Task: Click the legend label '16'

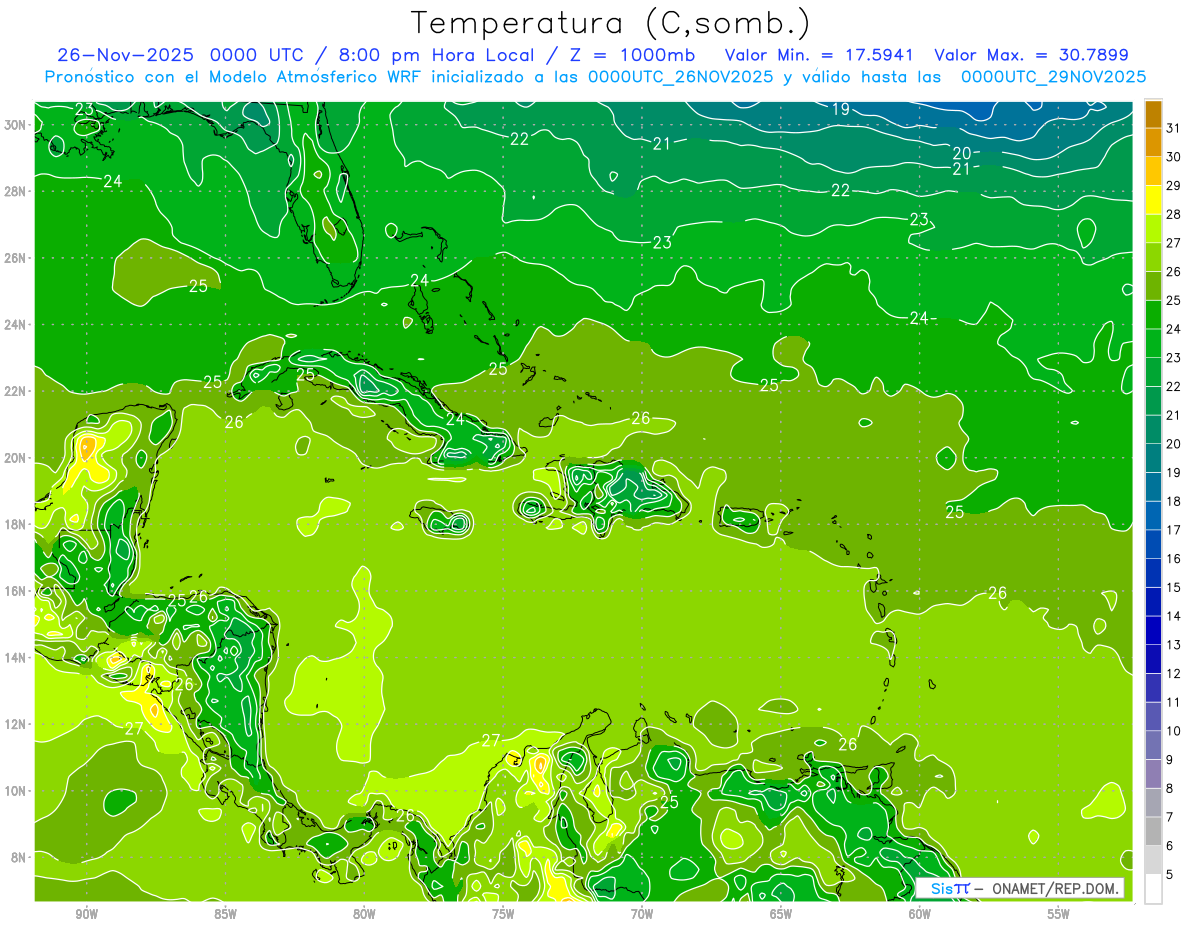Action: (x=1173, y=558)
